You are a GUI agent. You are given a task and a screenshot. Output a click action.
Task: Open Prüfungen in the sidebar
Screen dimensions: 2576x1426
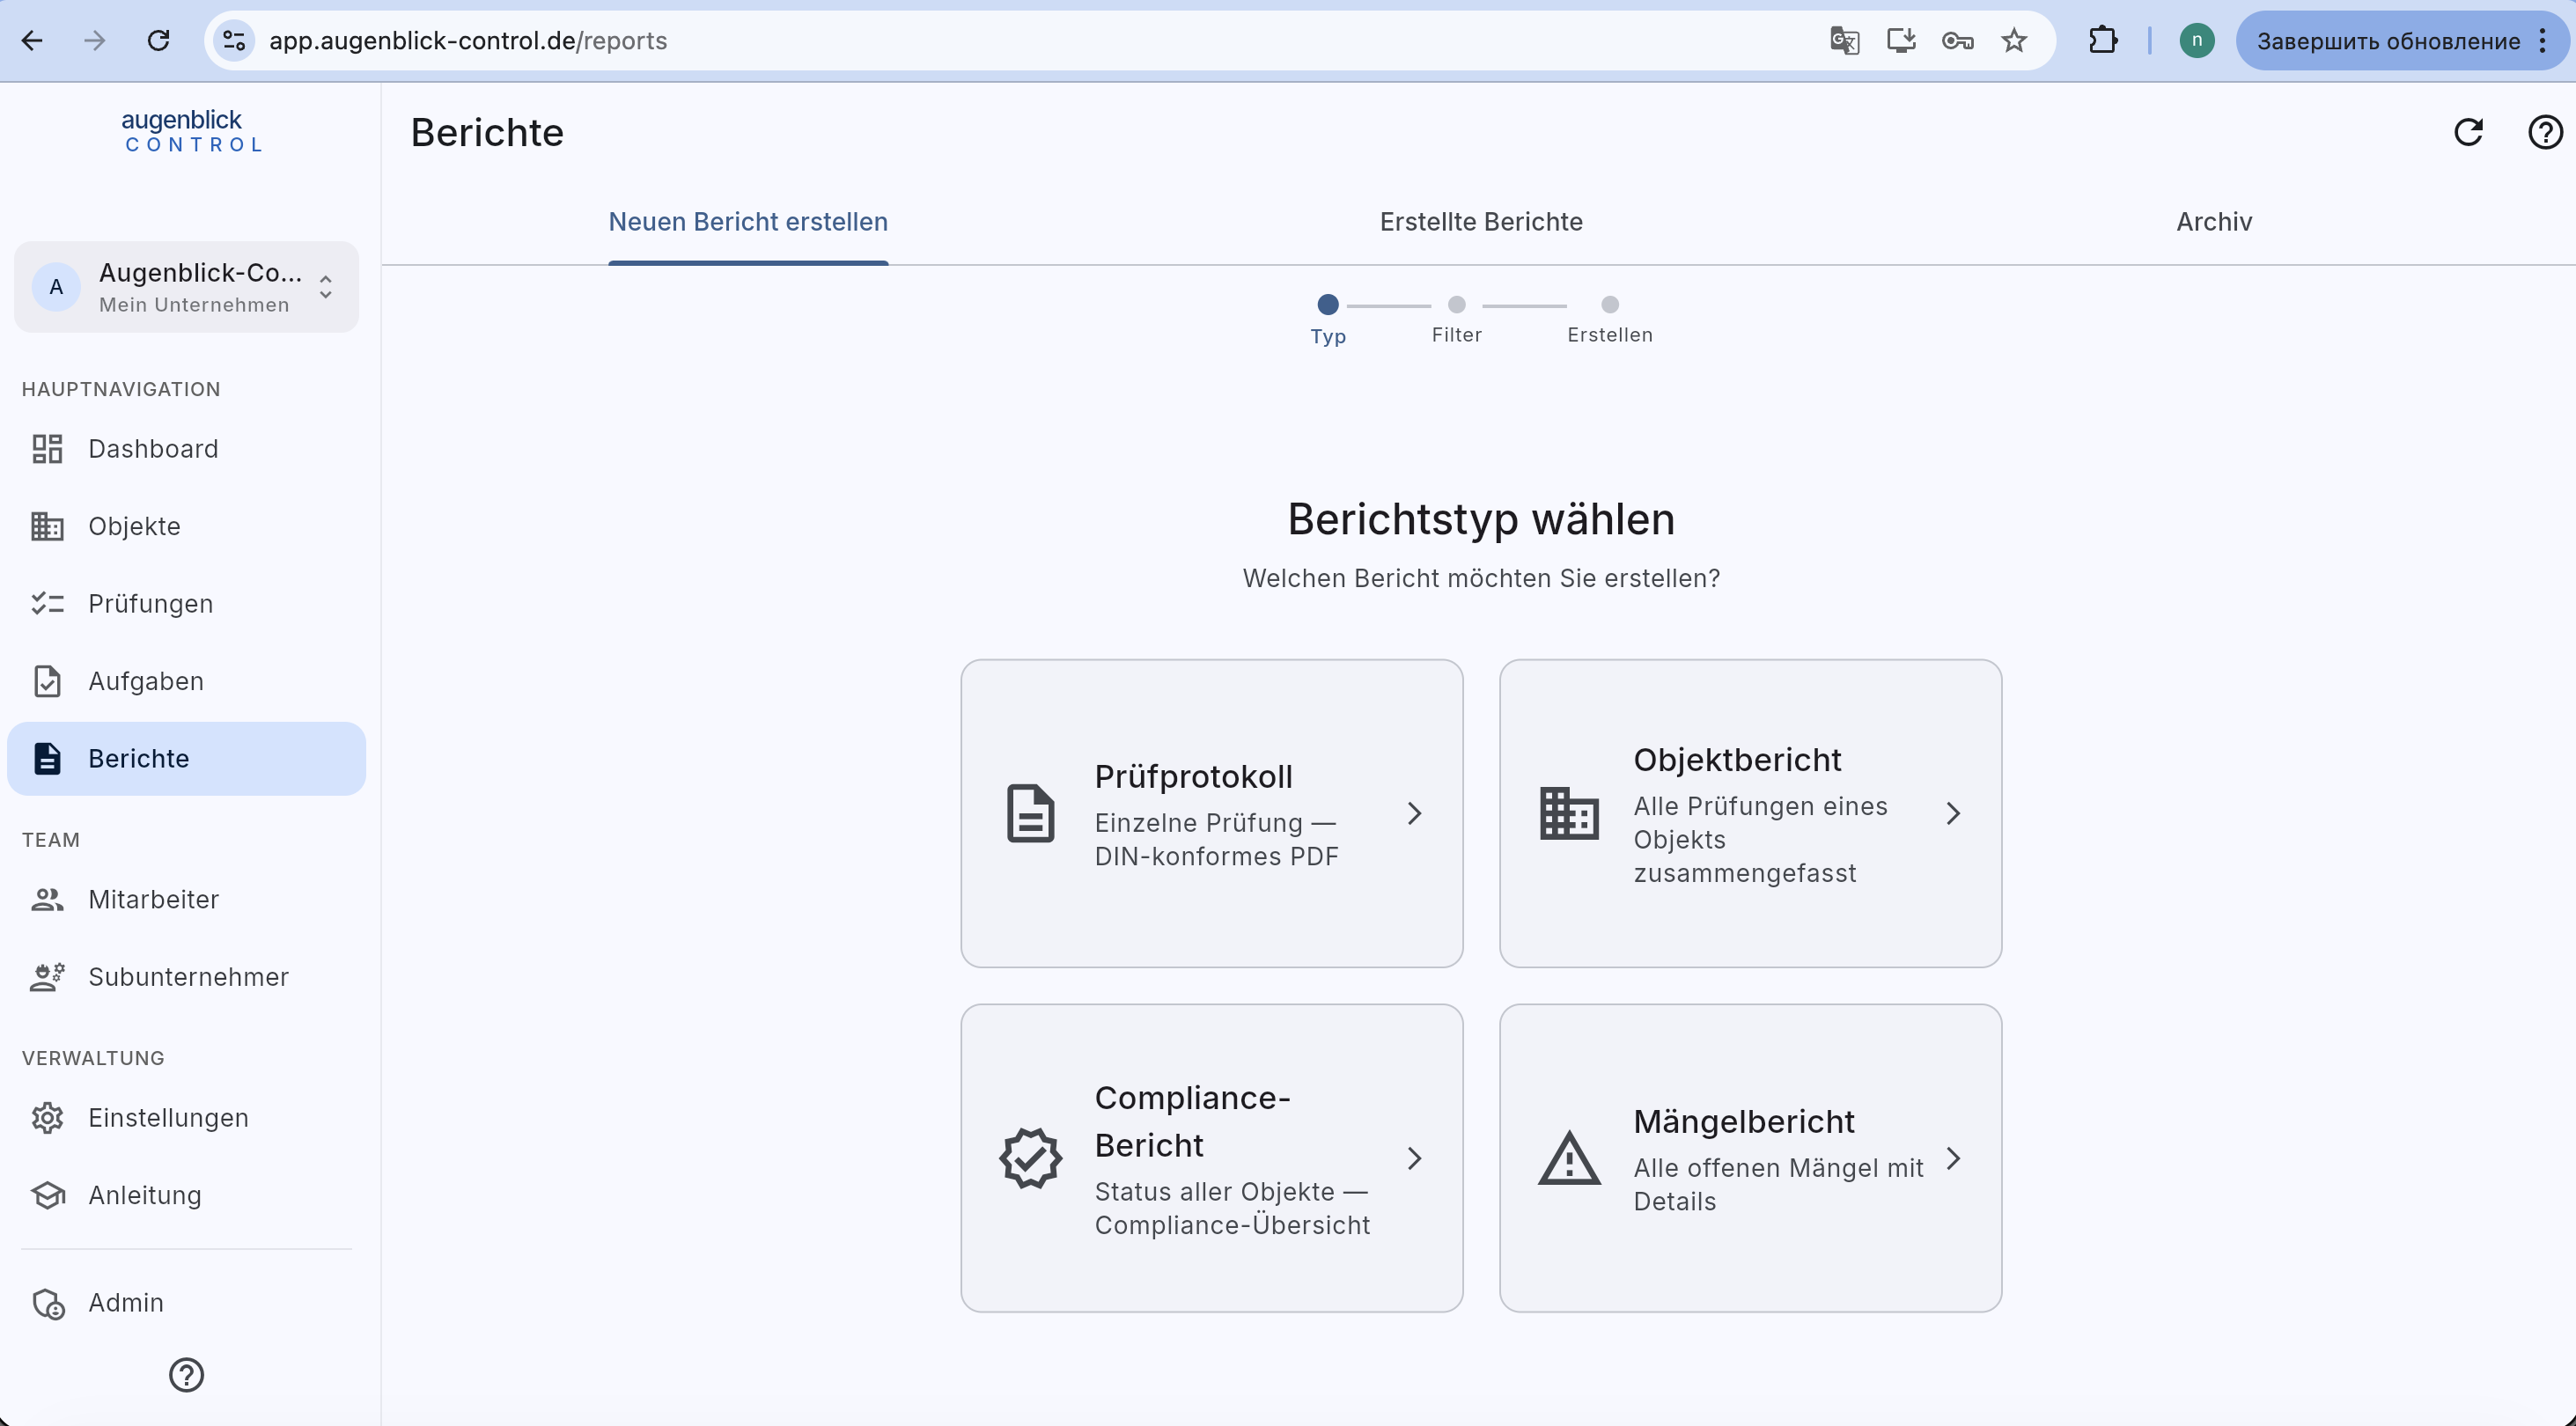[x=186, y=604]
